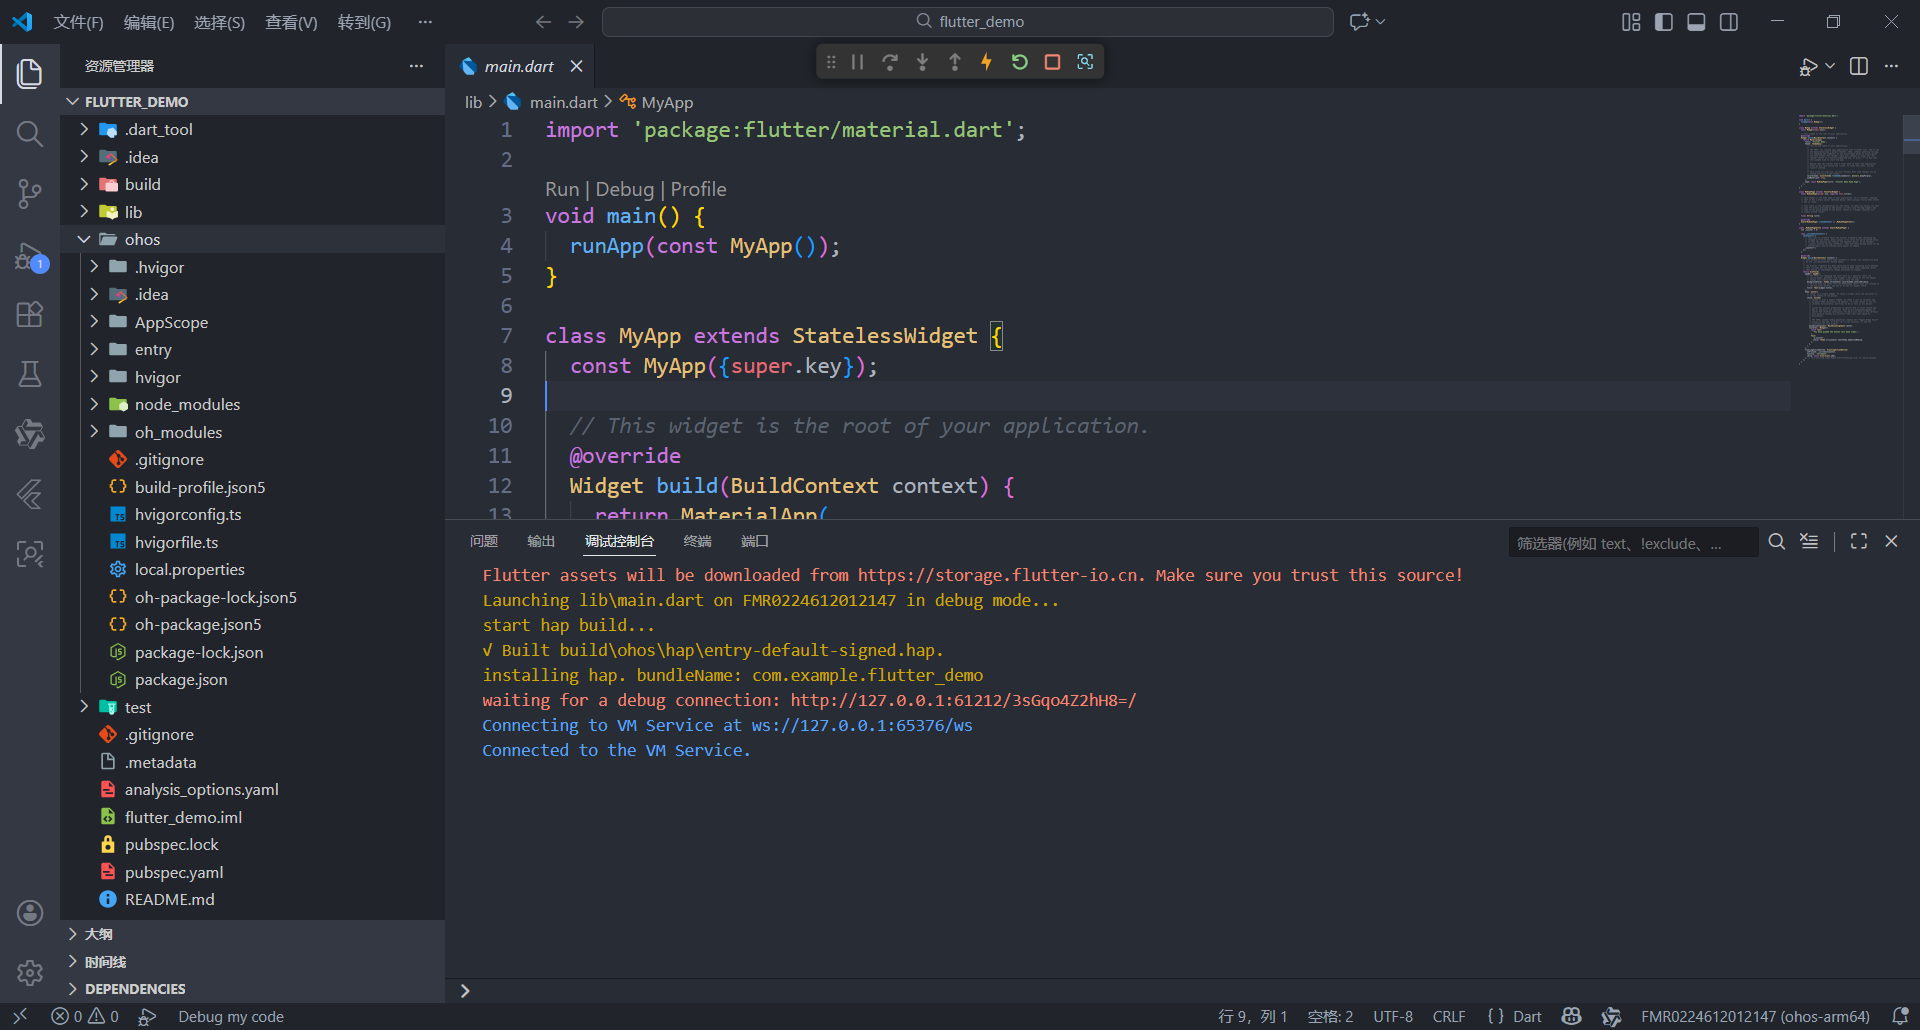Clear the debug console output
1920x1030 pixels.
(x=1809, y=541)
